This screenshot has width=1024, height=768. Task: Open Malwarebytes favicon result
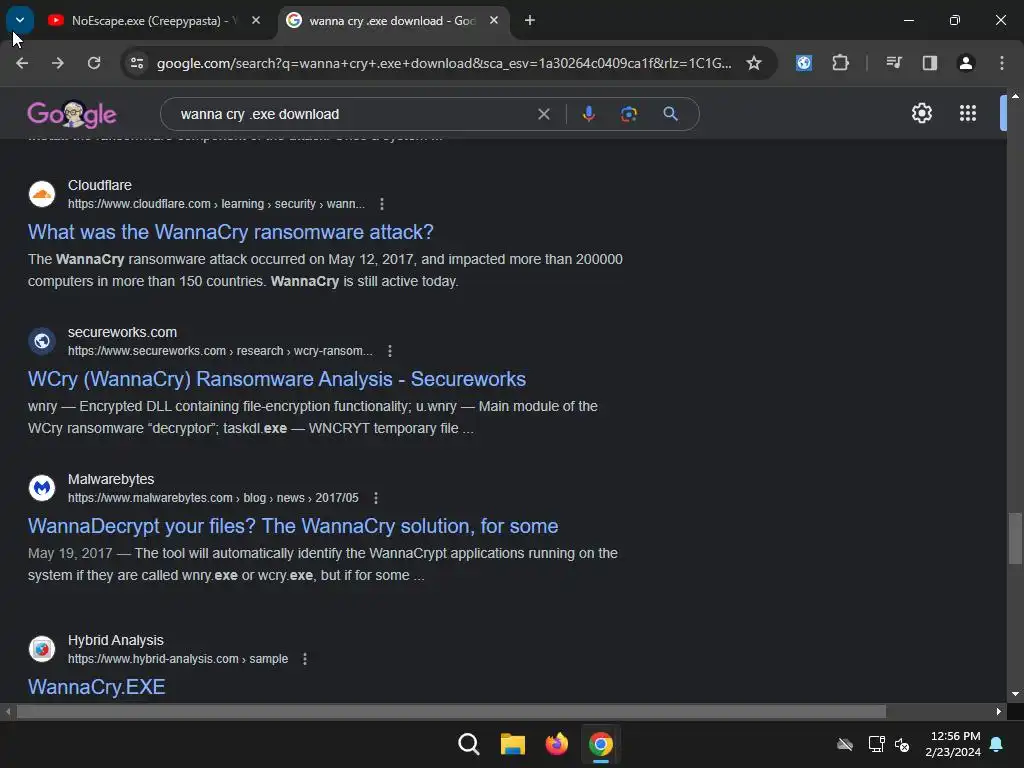click(42, 488)
